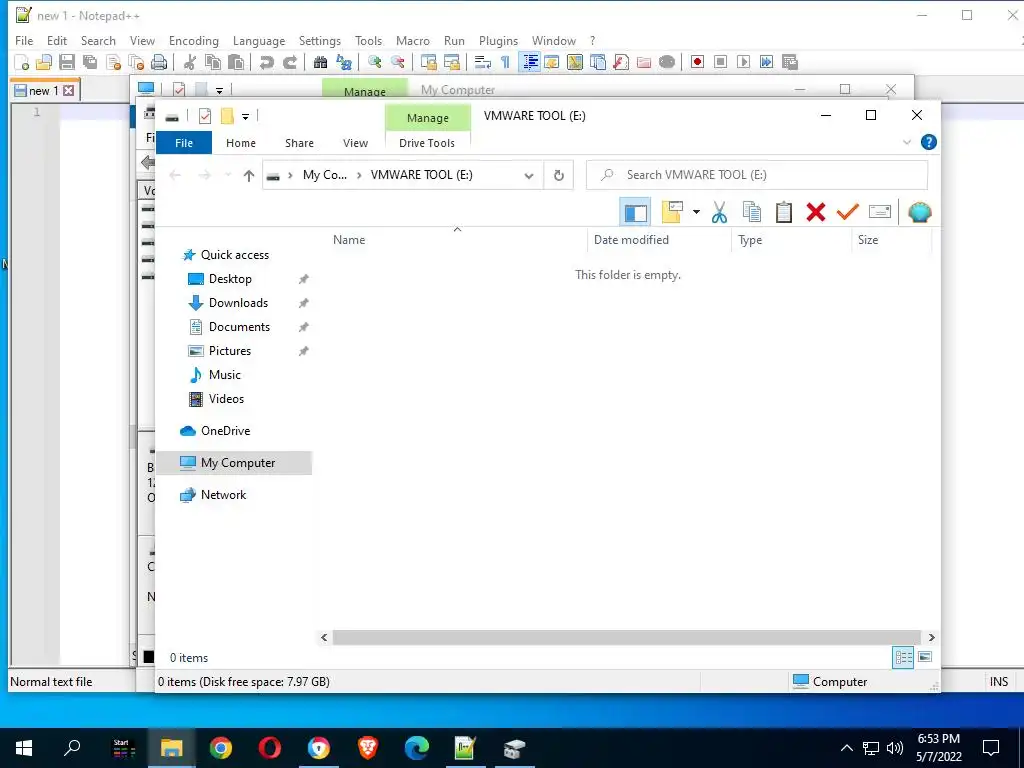Select OneDrive in navigation pane
Viewport: 1024px width, 768px height.
pyautogui.click(x=225, y=431)
